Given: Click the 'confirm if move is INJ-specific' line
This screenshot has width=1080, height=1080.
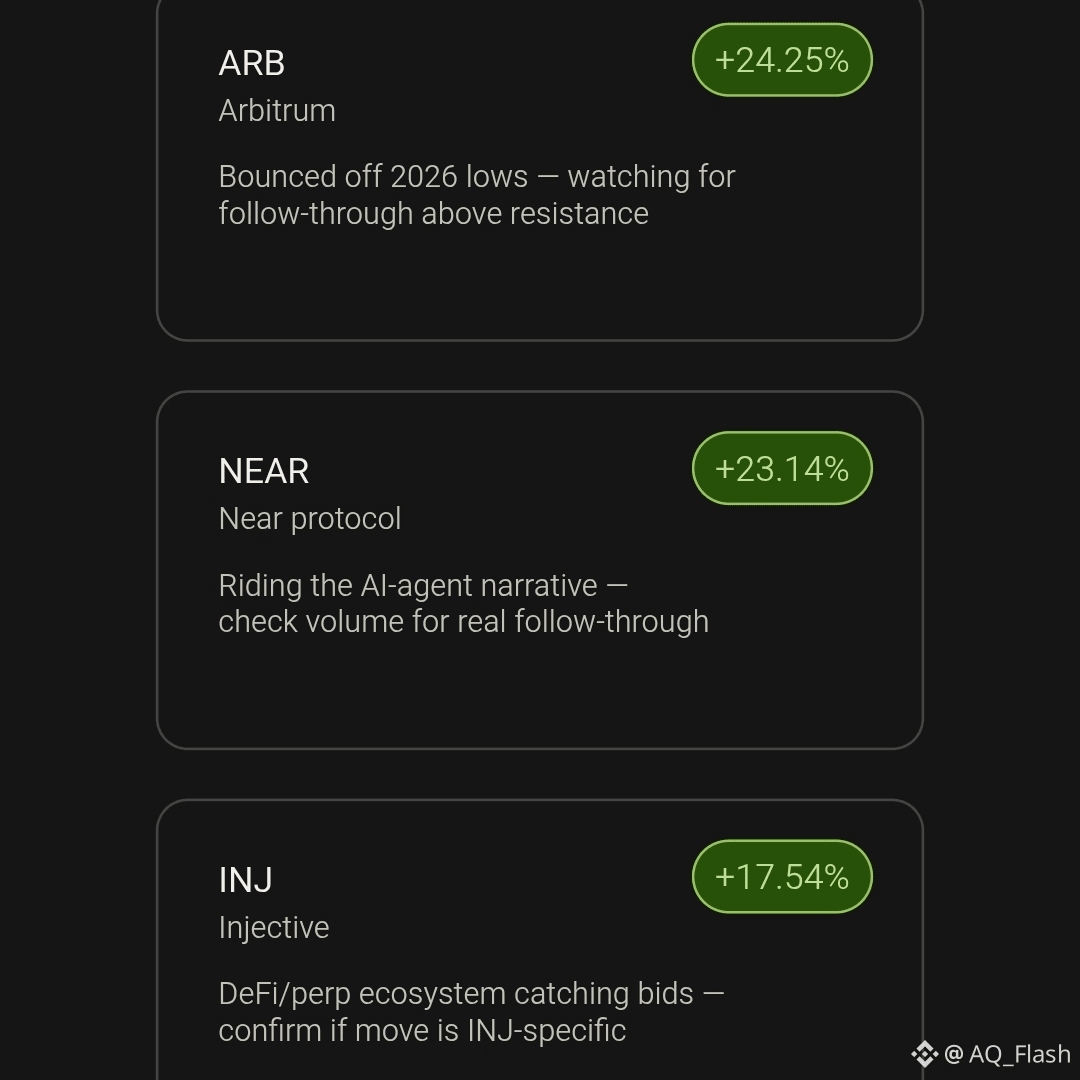Looking at the screenshot, I should coord(422,1031).
